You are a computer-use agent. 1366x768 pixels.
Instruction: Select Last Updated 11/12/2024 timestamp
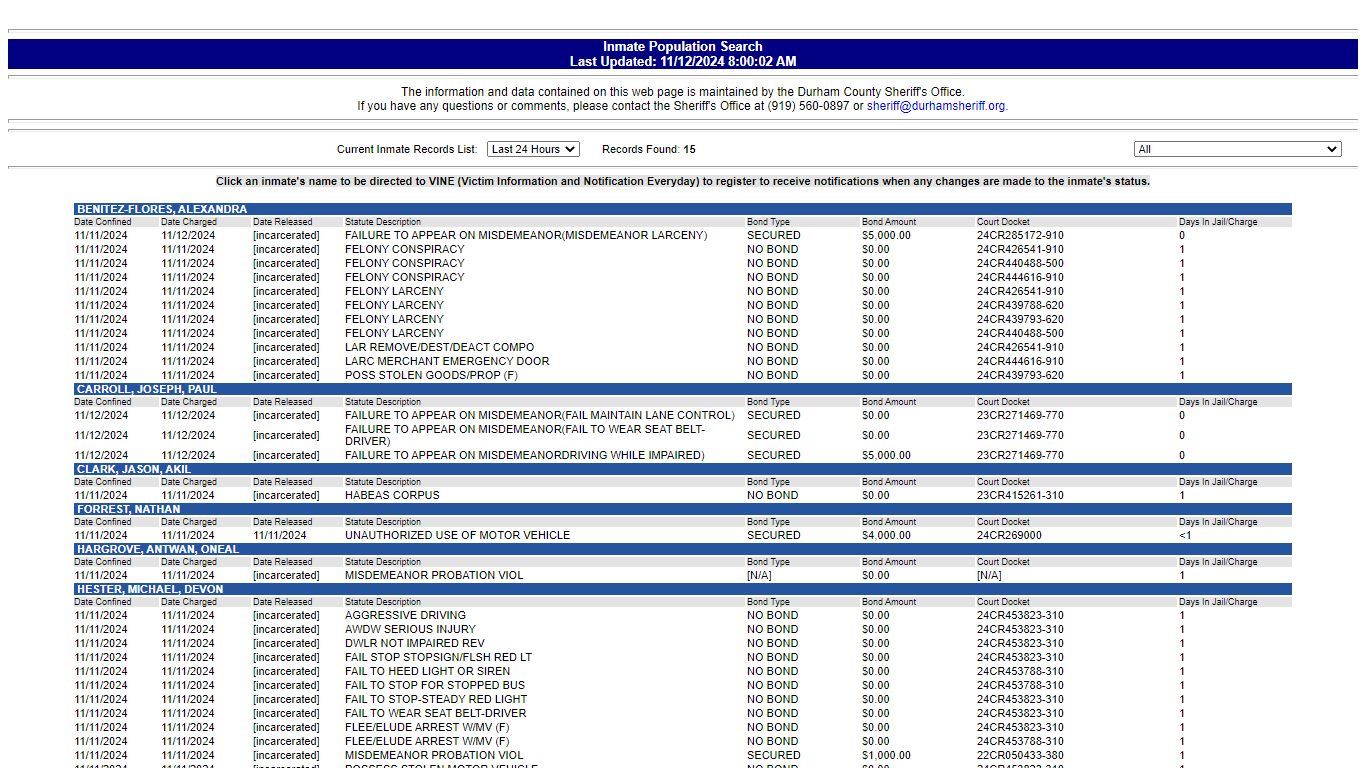(x=683, y=62)
